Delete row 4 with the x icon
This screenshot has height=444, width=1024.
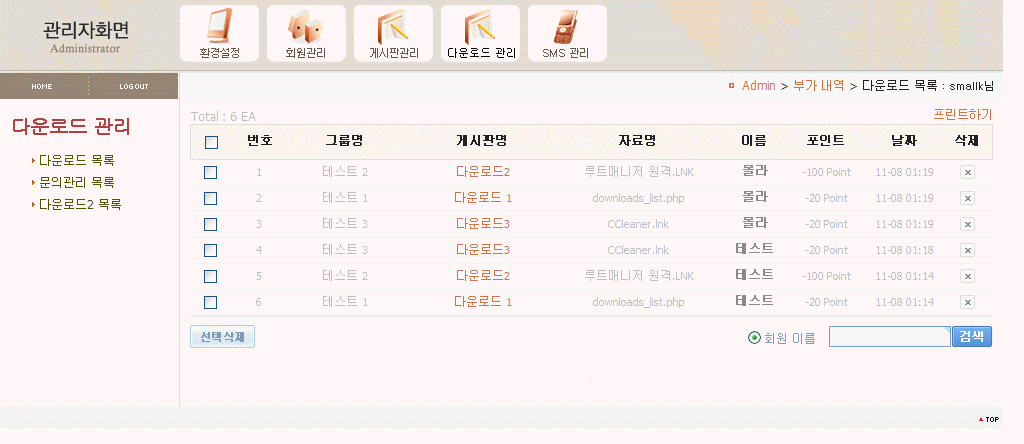967,250
